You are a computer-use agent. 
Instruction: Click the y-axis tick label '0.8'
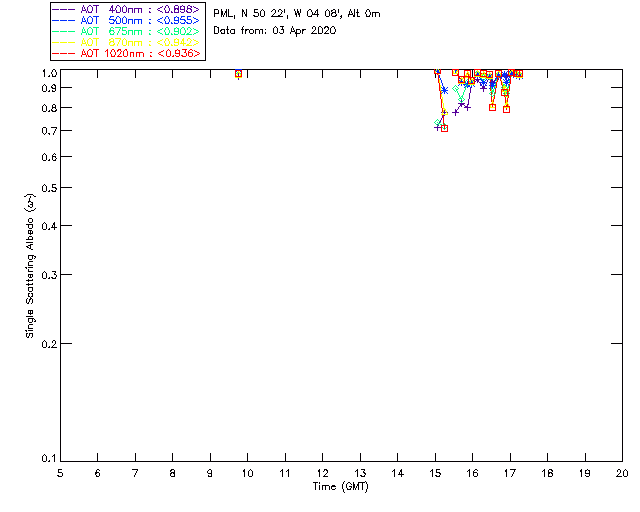(49, 108)
